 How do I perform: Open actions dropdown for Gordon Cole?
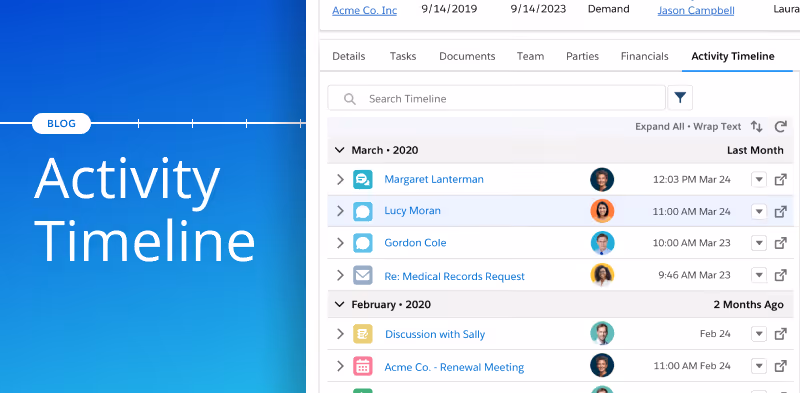tap(759, 243)
